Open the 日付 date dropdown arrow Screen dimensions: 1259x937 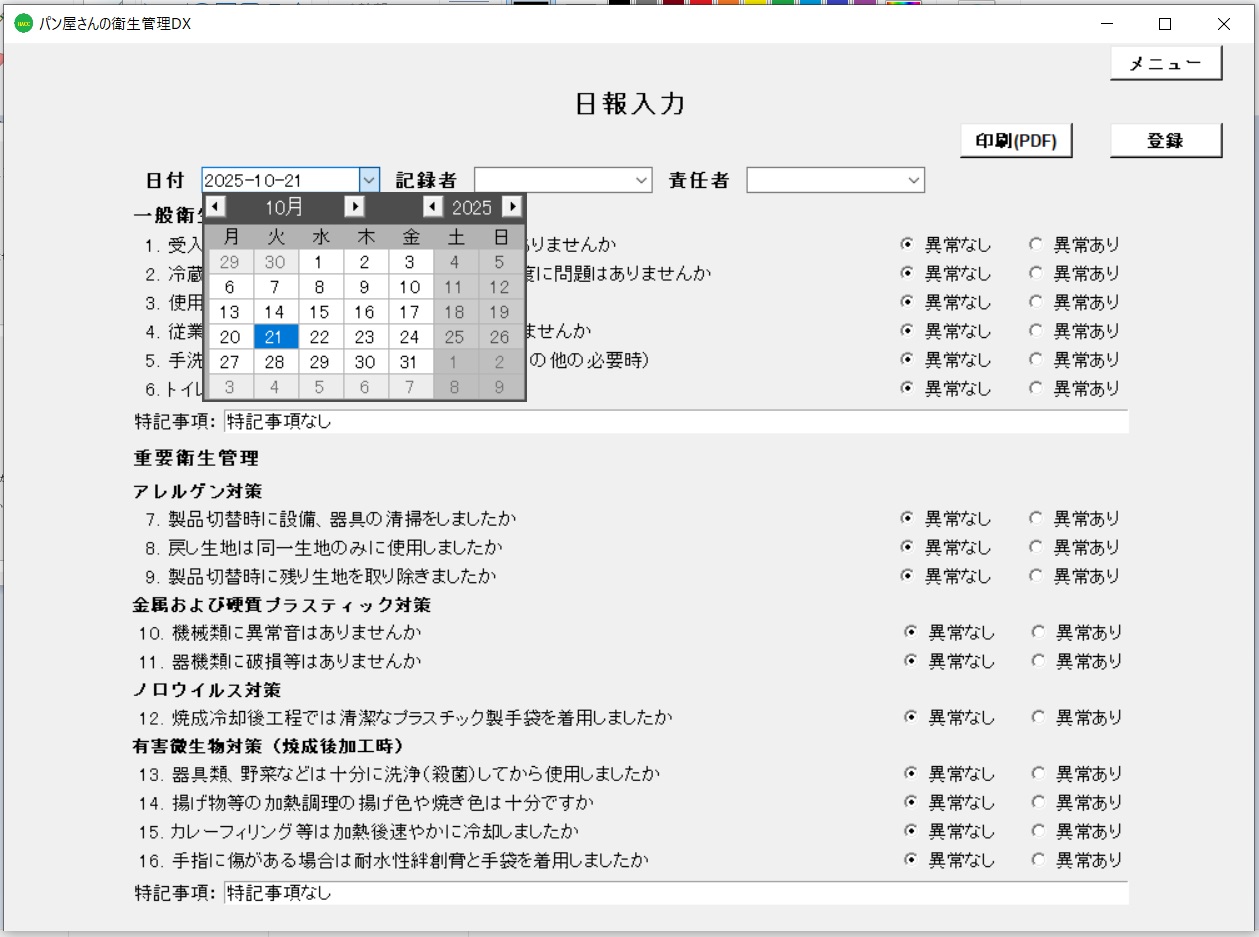point(369,180)
